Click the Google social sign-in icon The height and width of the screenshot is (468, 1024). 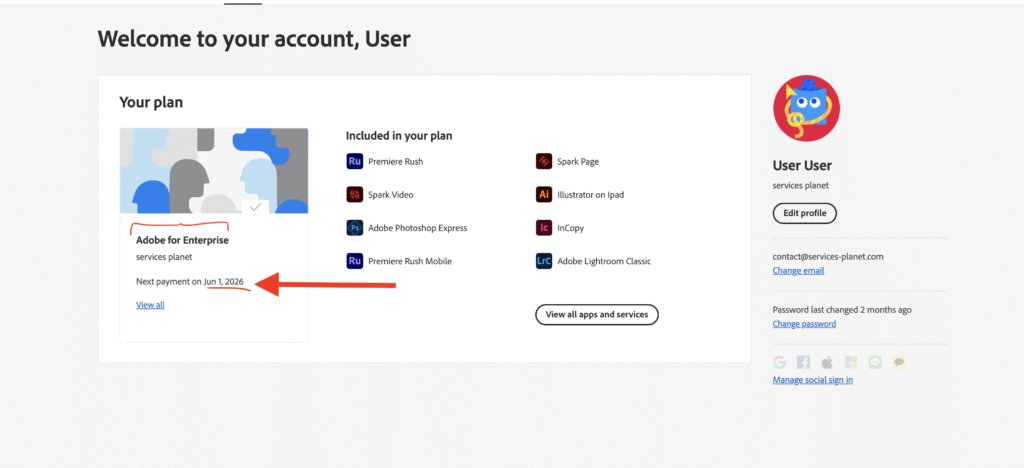click(779, 362)
